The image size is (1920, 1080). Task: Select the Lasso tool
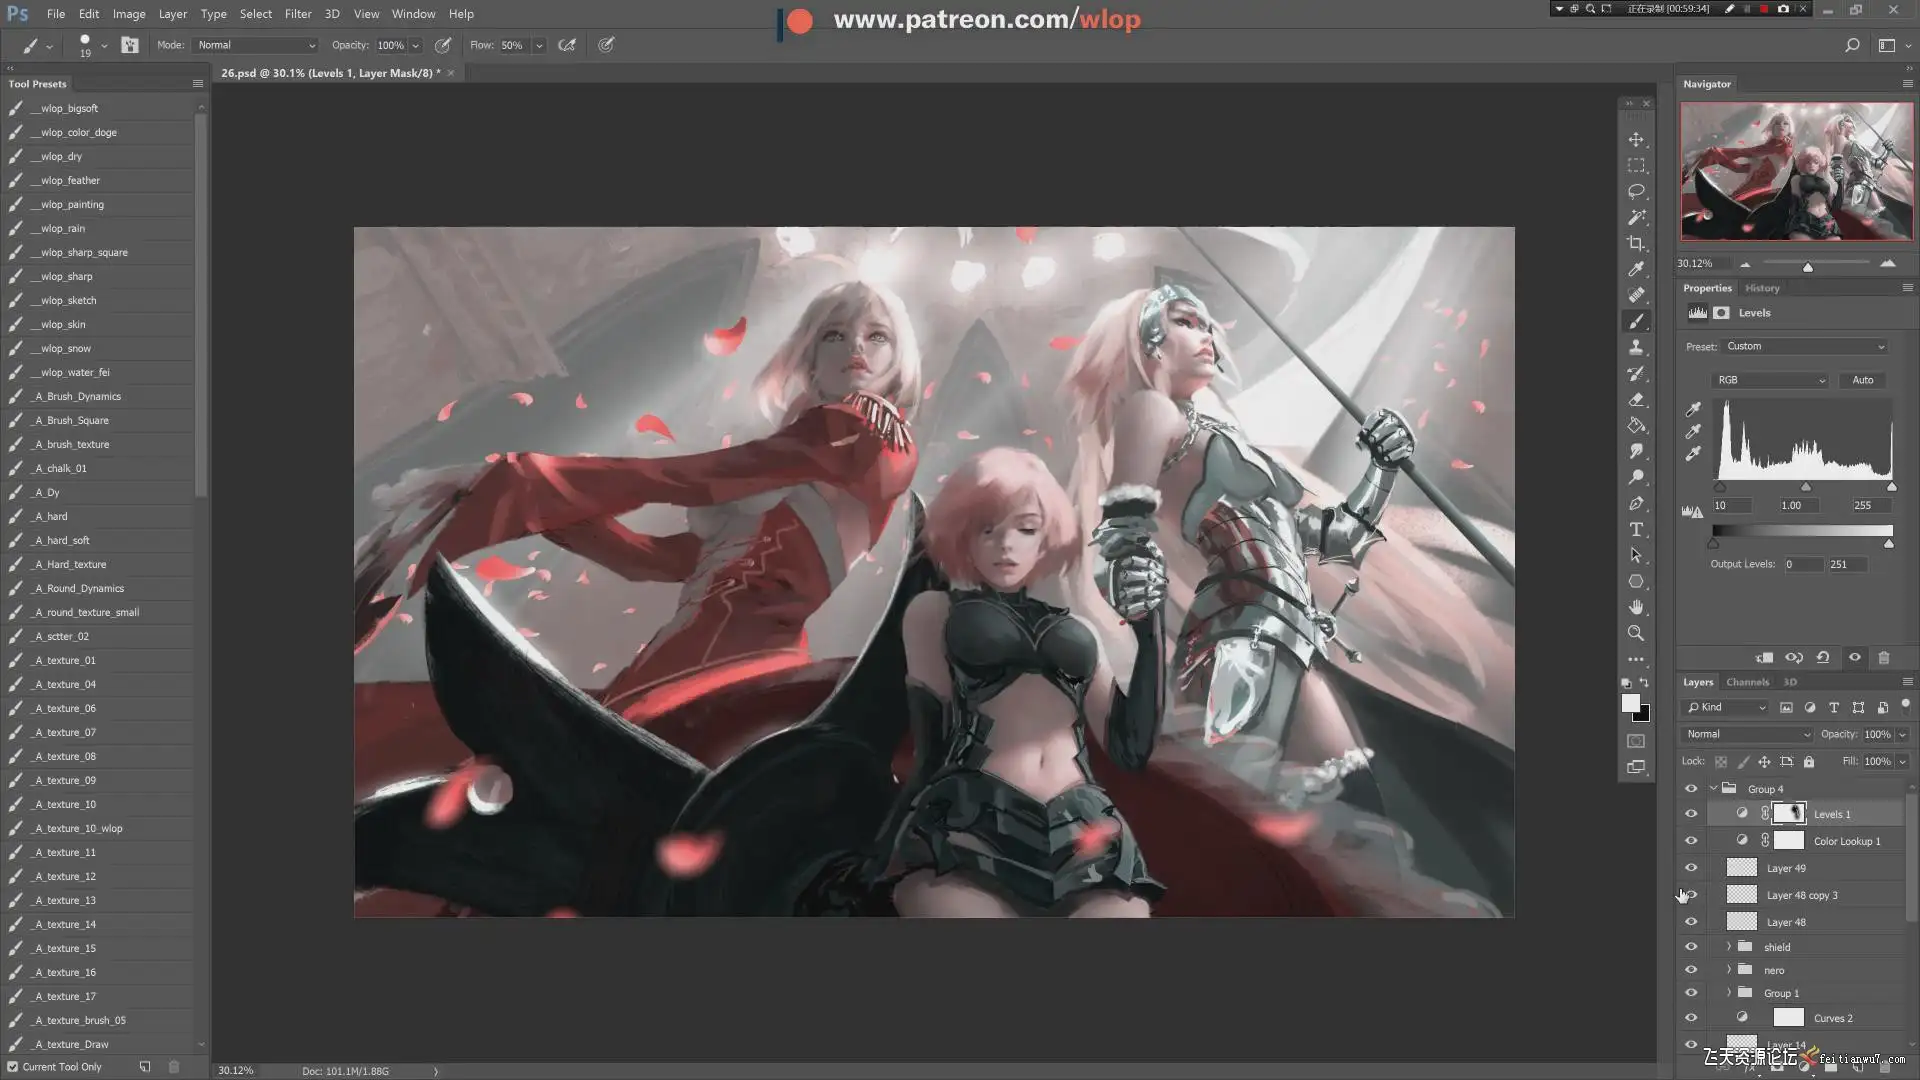(1636, 191)
